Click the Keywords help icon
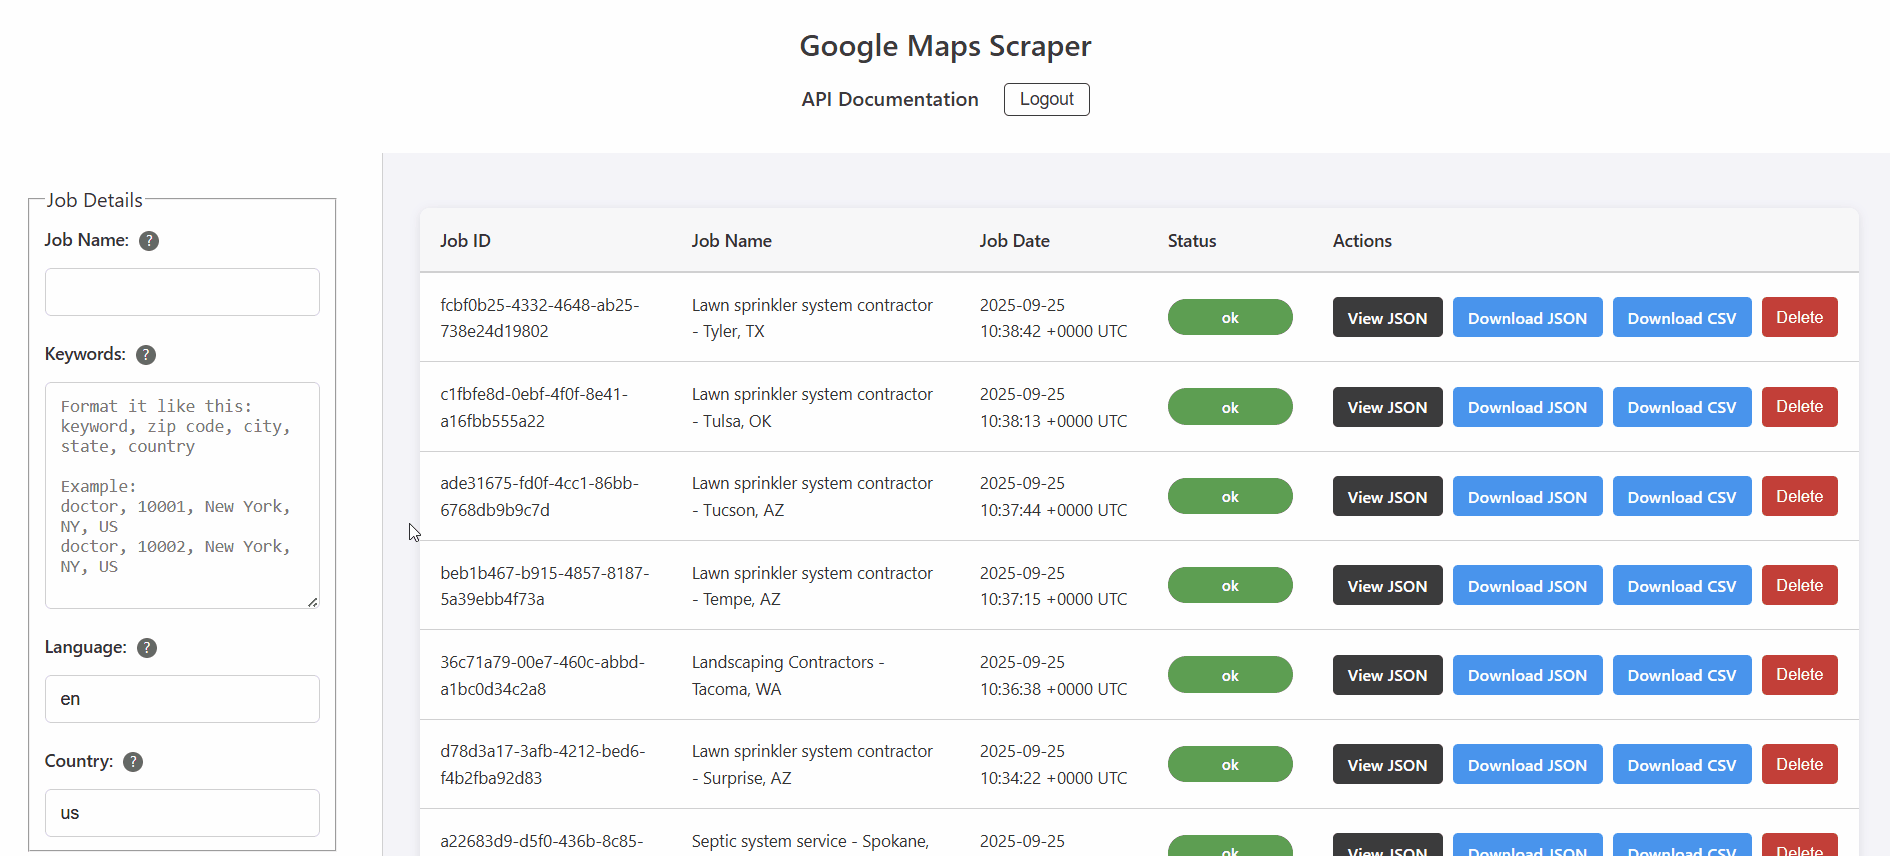This screenshot has width=1890, height=856. click(x=146, y=355)
